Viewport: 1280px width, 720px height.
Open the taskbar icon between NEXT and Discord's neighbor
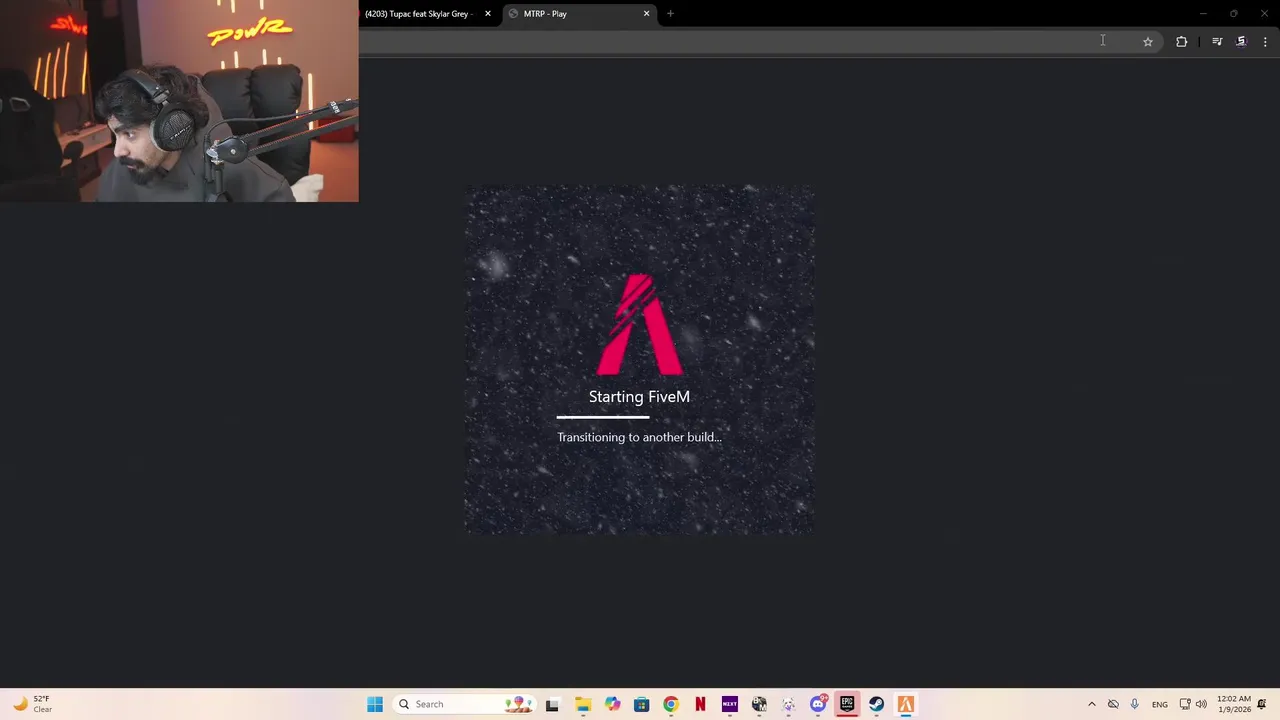tap(759, 704)
